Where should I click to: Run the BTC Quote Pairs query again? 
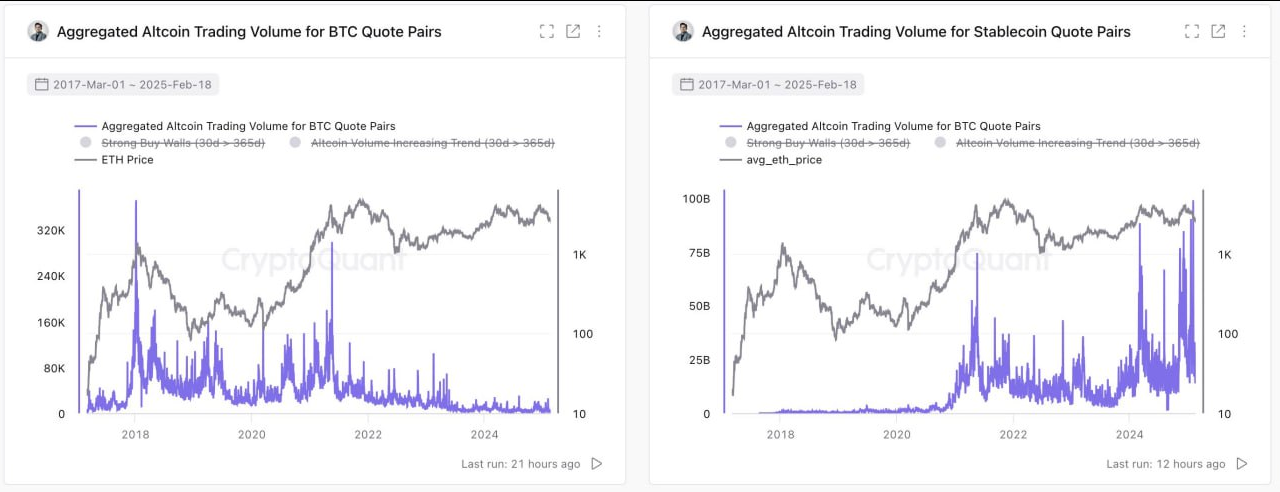point(597,464)
